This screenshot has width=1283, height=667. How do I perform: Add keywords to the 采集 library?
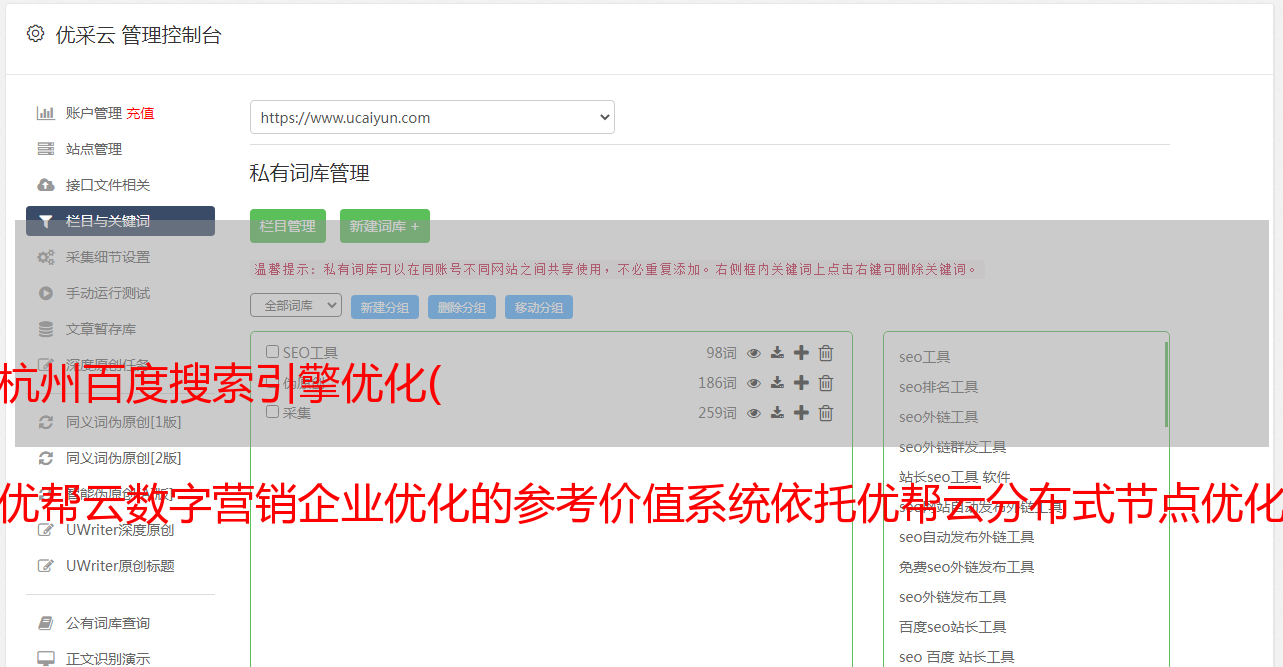point(801,413)
